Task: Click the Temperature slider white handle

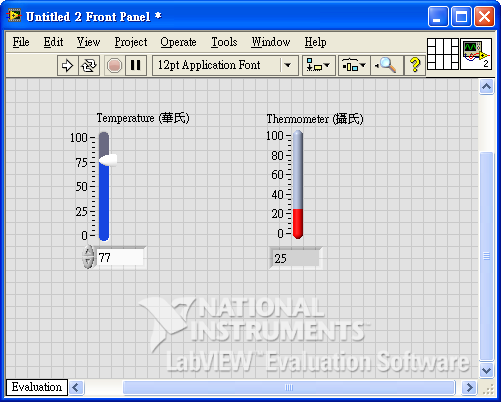Action: tap(108, 160)
